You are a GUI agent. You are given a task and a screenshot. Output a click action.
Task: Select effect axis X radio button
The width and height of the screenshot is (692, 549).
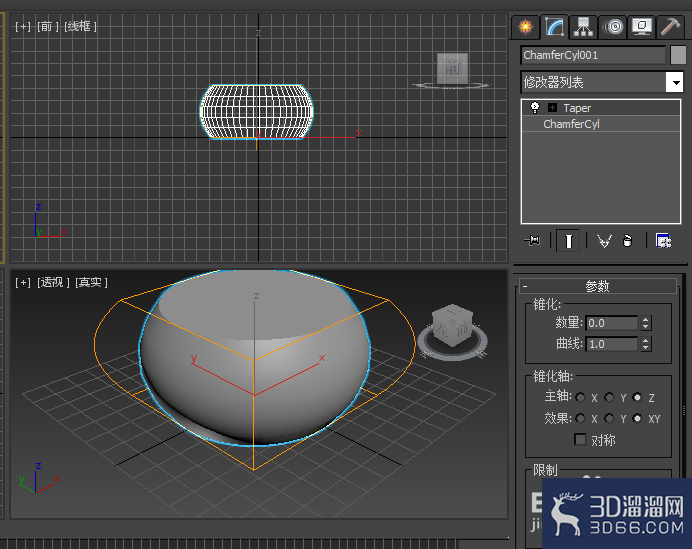coord(580,418)
